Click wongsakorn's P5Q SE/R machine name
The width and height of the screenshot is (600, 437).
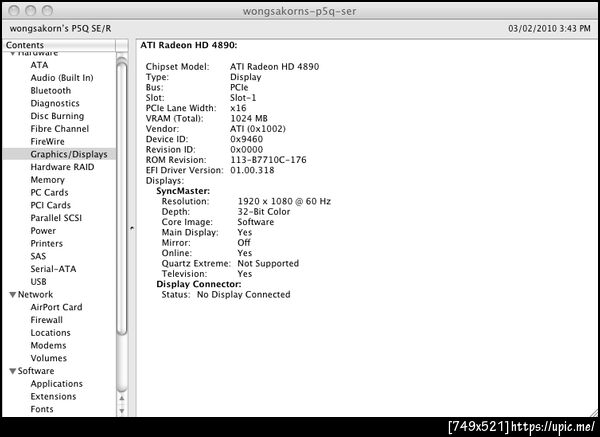60,29
